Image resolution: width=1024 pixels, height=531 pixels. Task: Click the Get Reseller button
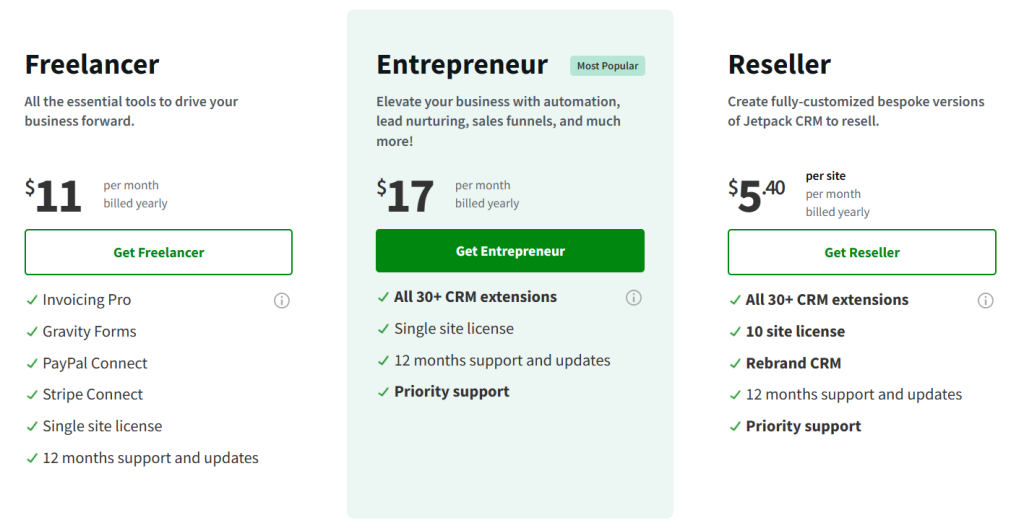coord(862,252)
